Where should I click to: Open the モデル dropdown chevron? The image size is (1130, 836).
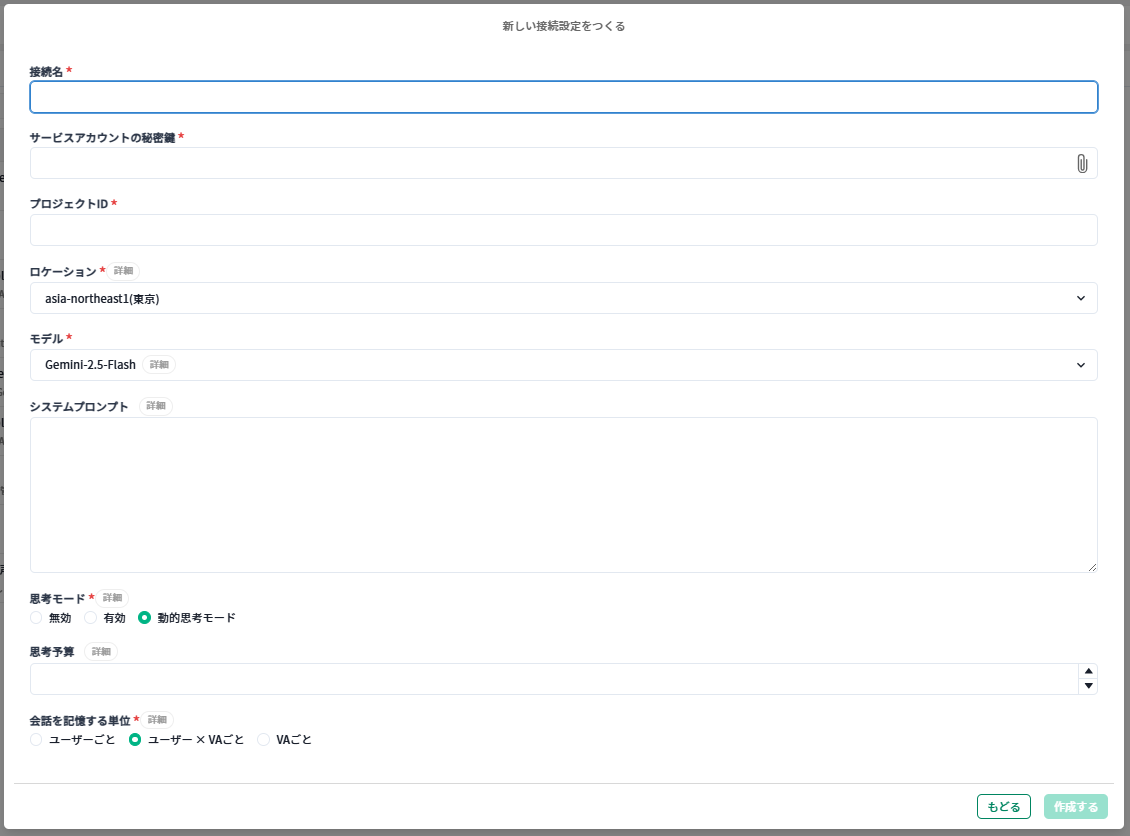tap(1080, 365)
